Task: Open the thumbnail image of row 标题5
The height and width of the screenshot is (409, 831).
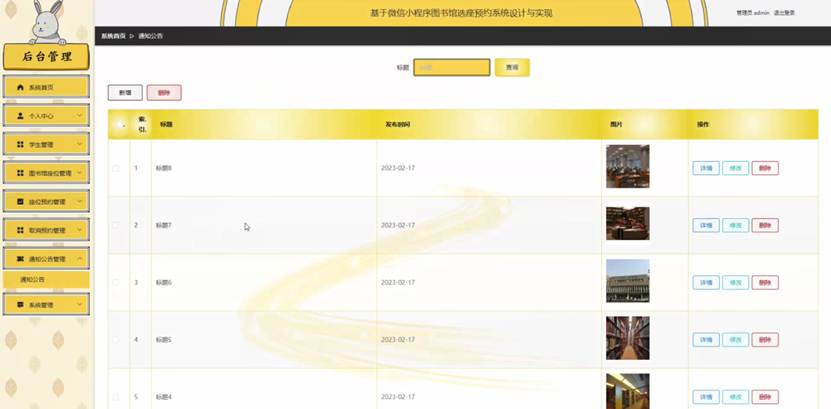Action: click(x=627, y=338)
